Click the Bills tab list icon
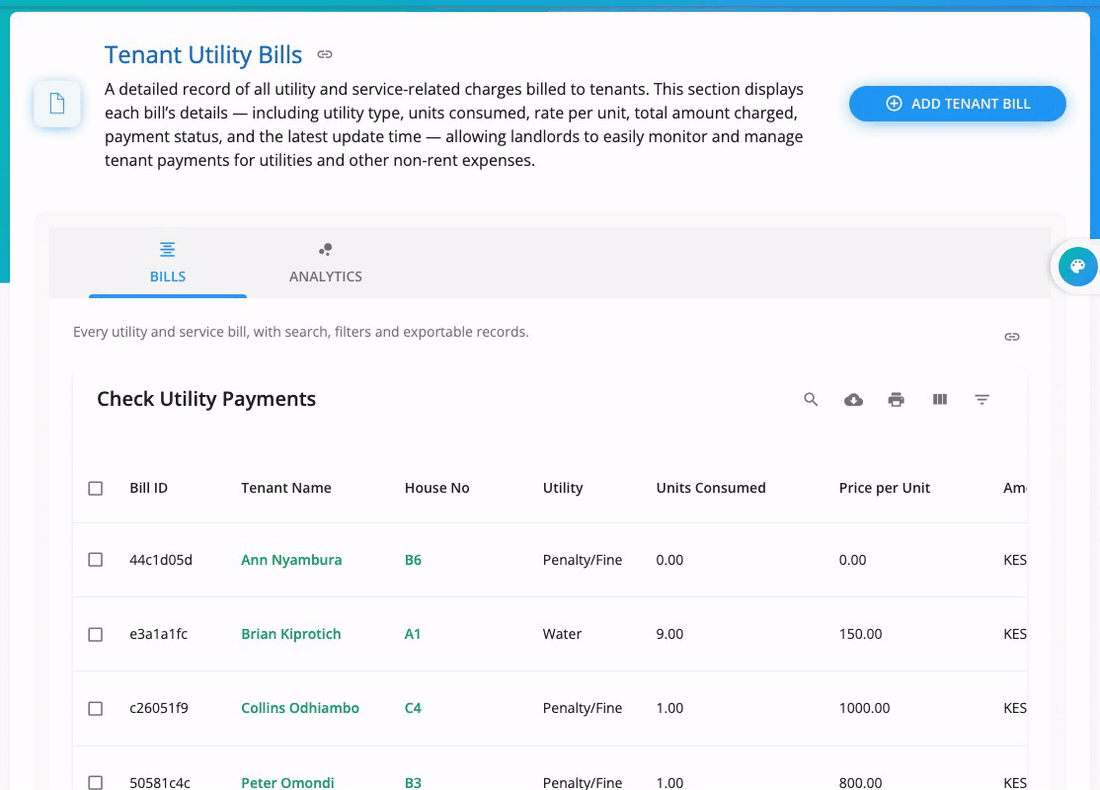 point(167,249)
